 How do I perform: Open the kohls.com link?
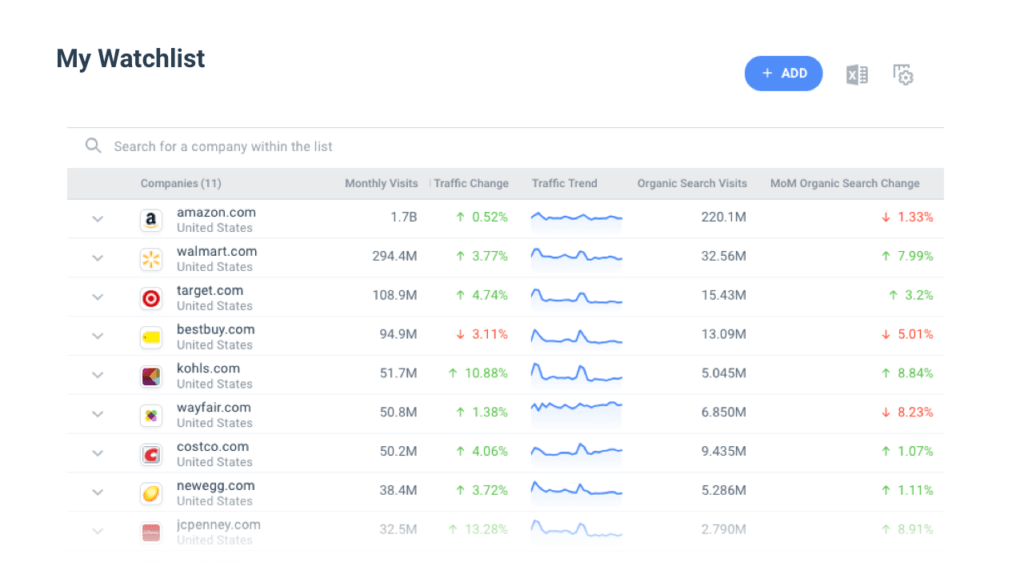(x=208, y=368)
